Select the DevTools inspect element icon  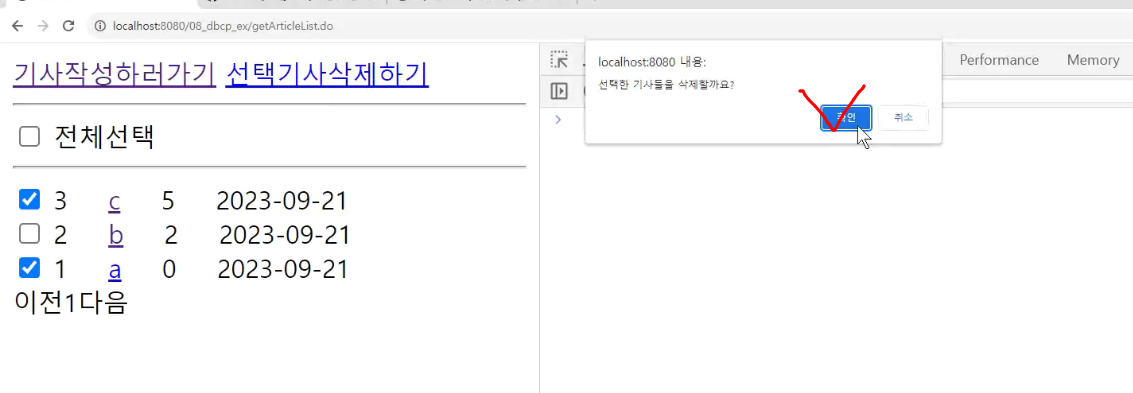pyautogui.click(x=559, y=60)
